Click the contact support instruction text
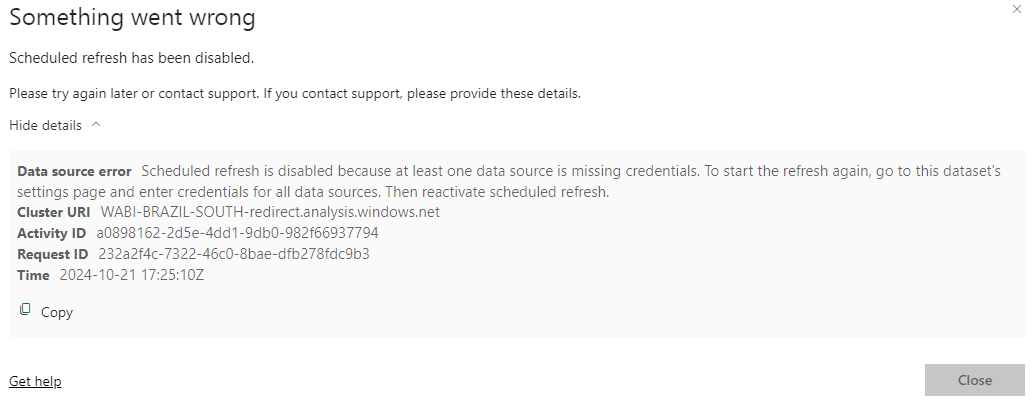Screen dimensions: 1036x409 click(x=295, y=94)
